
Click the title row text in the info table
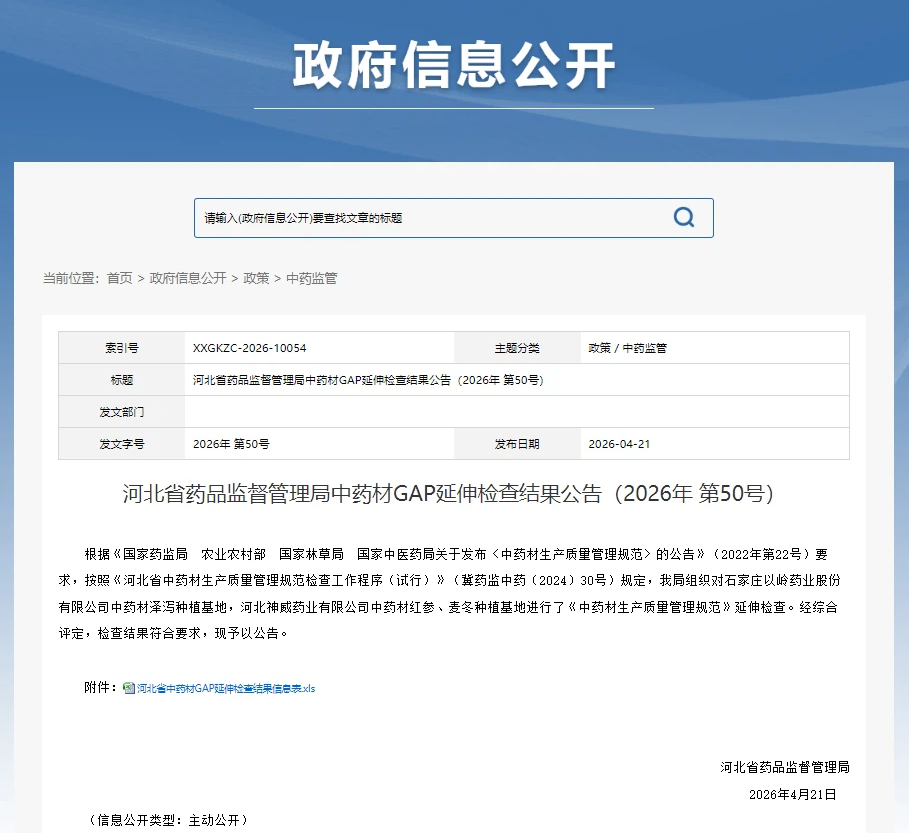pyautogui.click(x=368, y=380)
